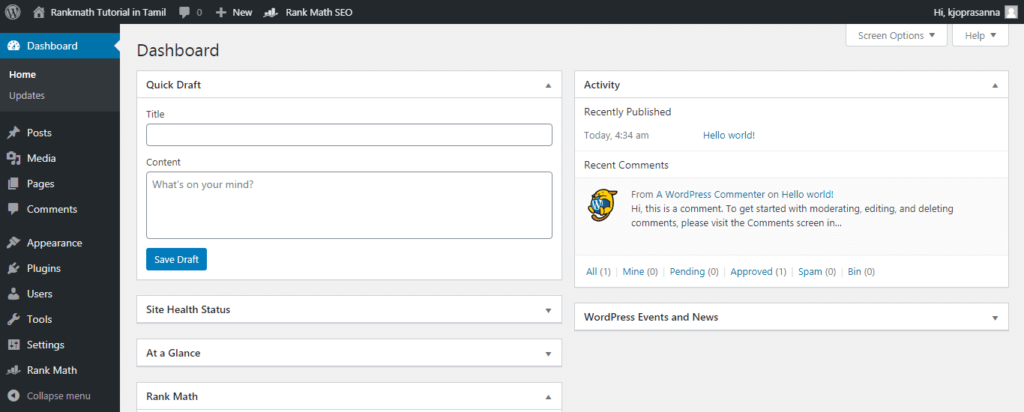Click the Appearance brush icon
The image size is (1024, 412).
pos(13,243)
